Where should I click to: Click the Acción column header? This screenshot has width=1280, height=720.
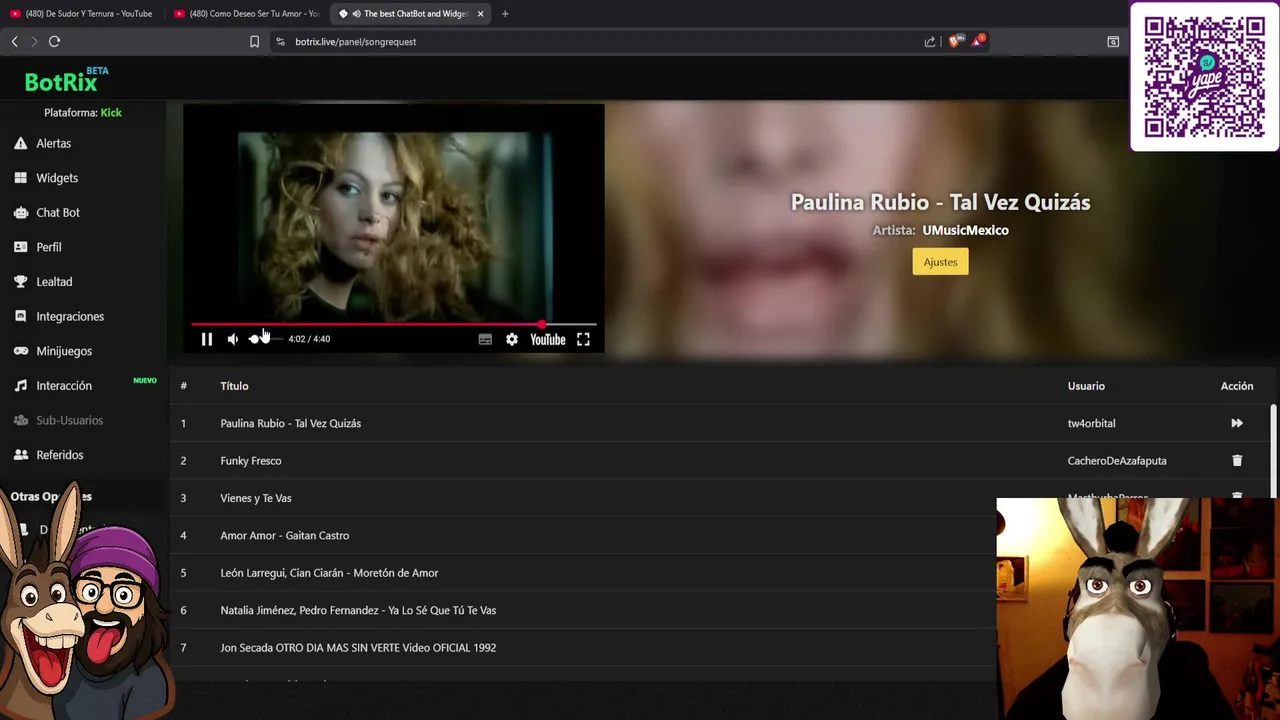[1237, 386]
